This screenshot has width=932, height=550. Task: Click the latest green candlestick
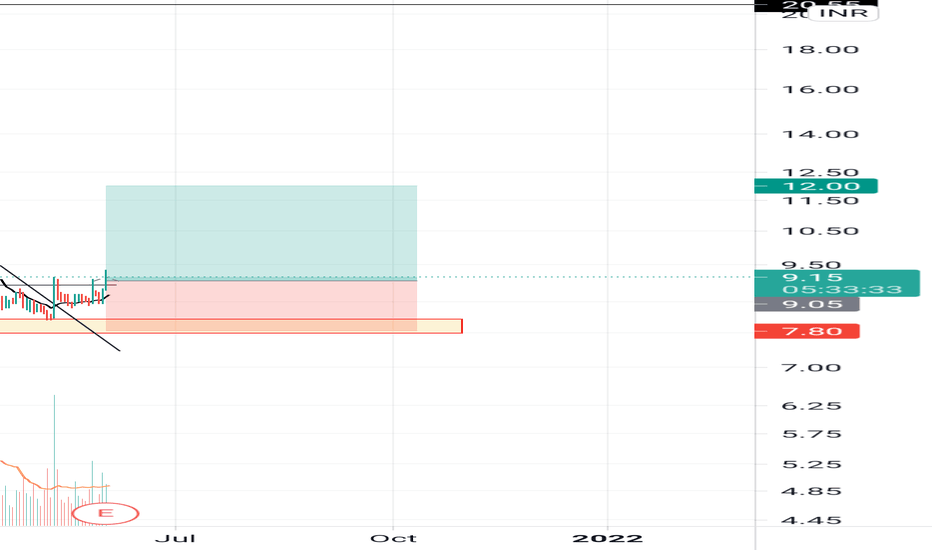tap(106, 281)
